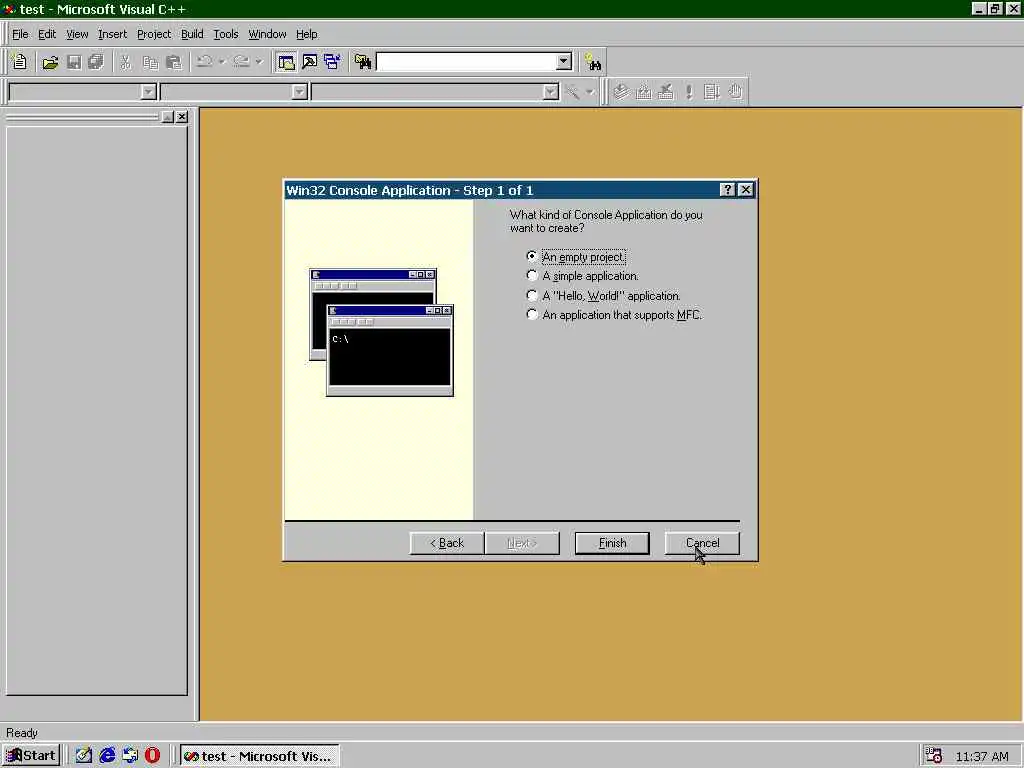Click the Build toolbar icon
Viewport: 1024px width, 768px height.
click(x=644, y=92)
